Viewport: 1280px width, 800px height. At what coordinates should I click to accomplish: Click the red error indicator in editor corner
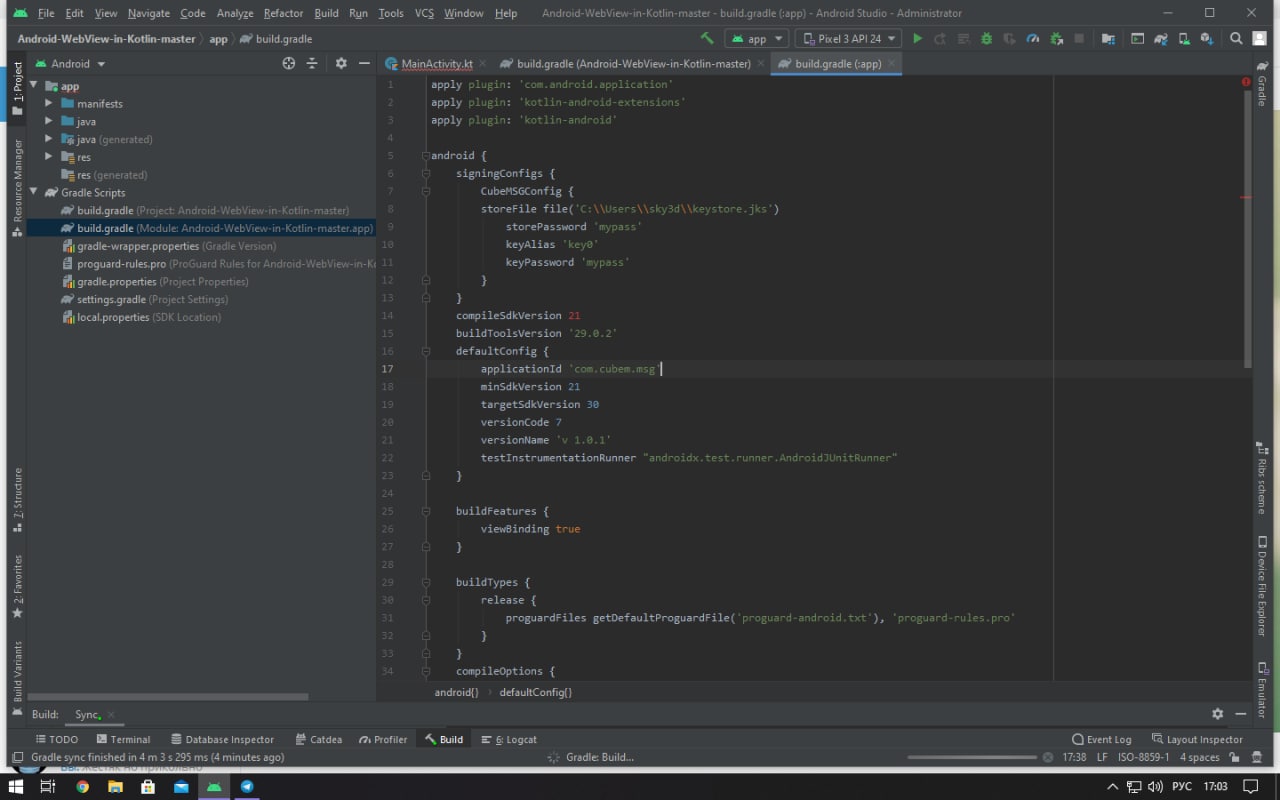click(x=1246, y=82)
